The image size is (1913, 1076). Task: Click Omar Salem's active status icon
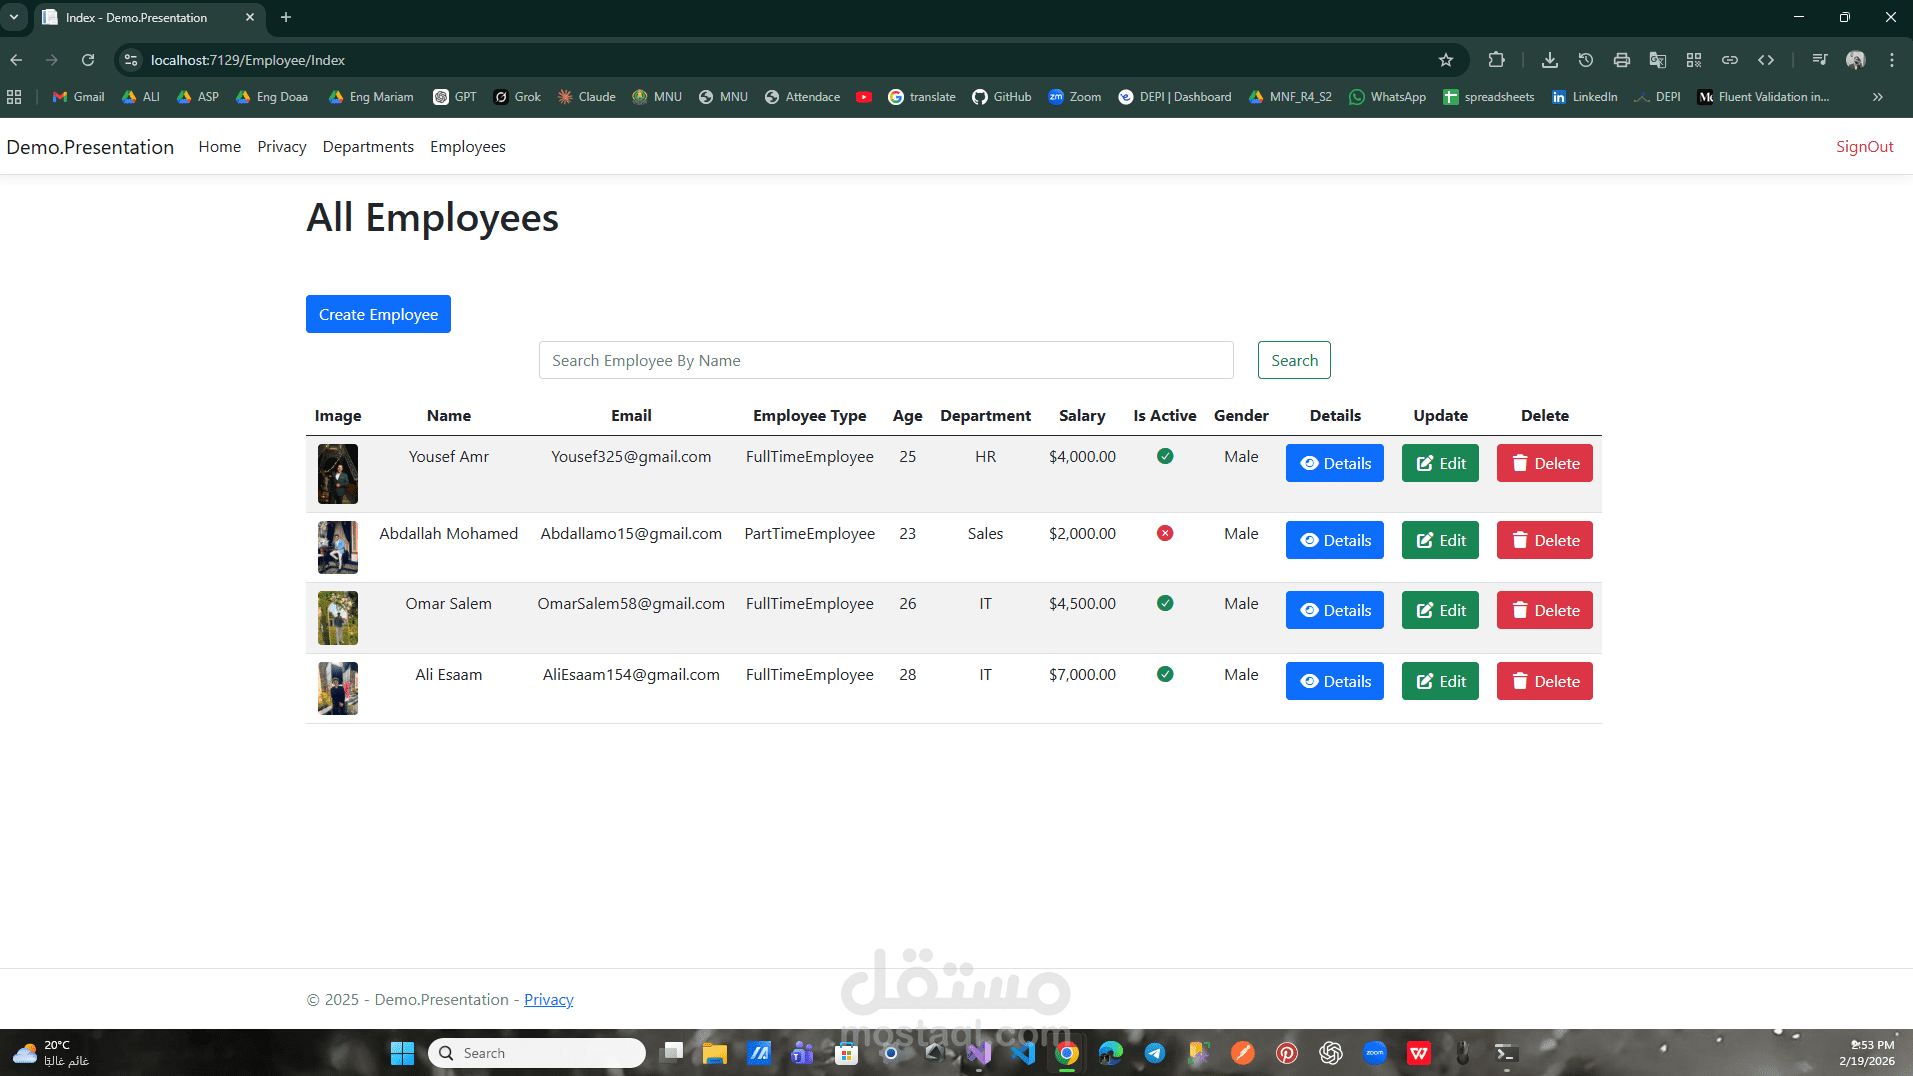coord(1164,603)
